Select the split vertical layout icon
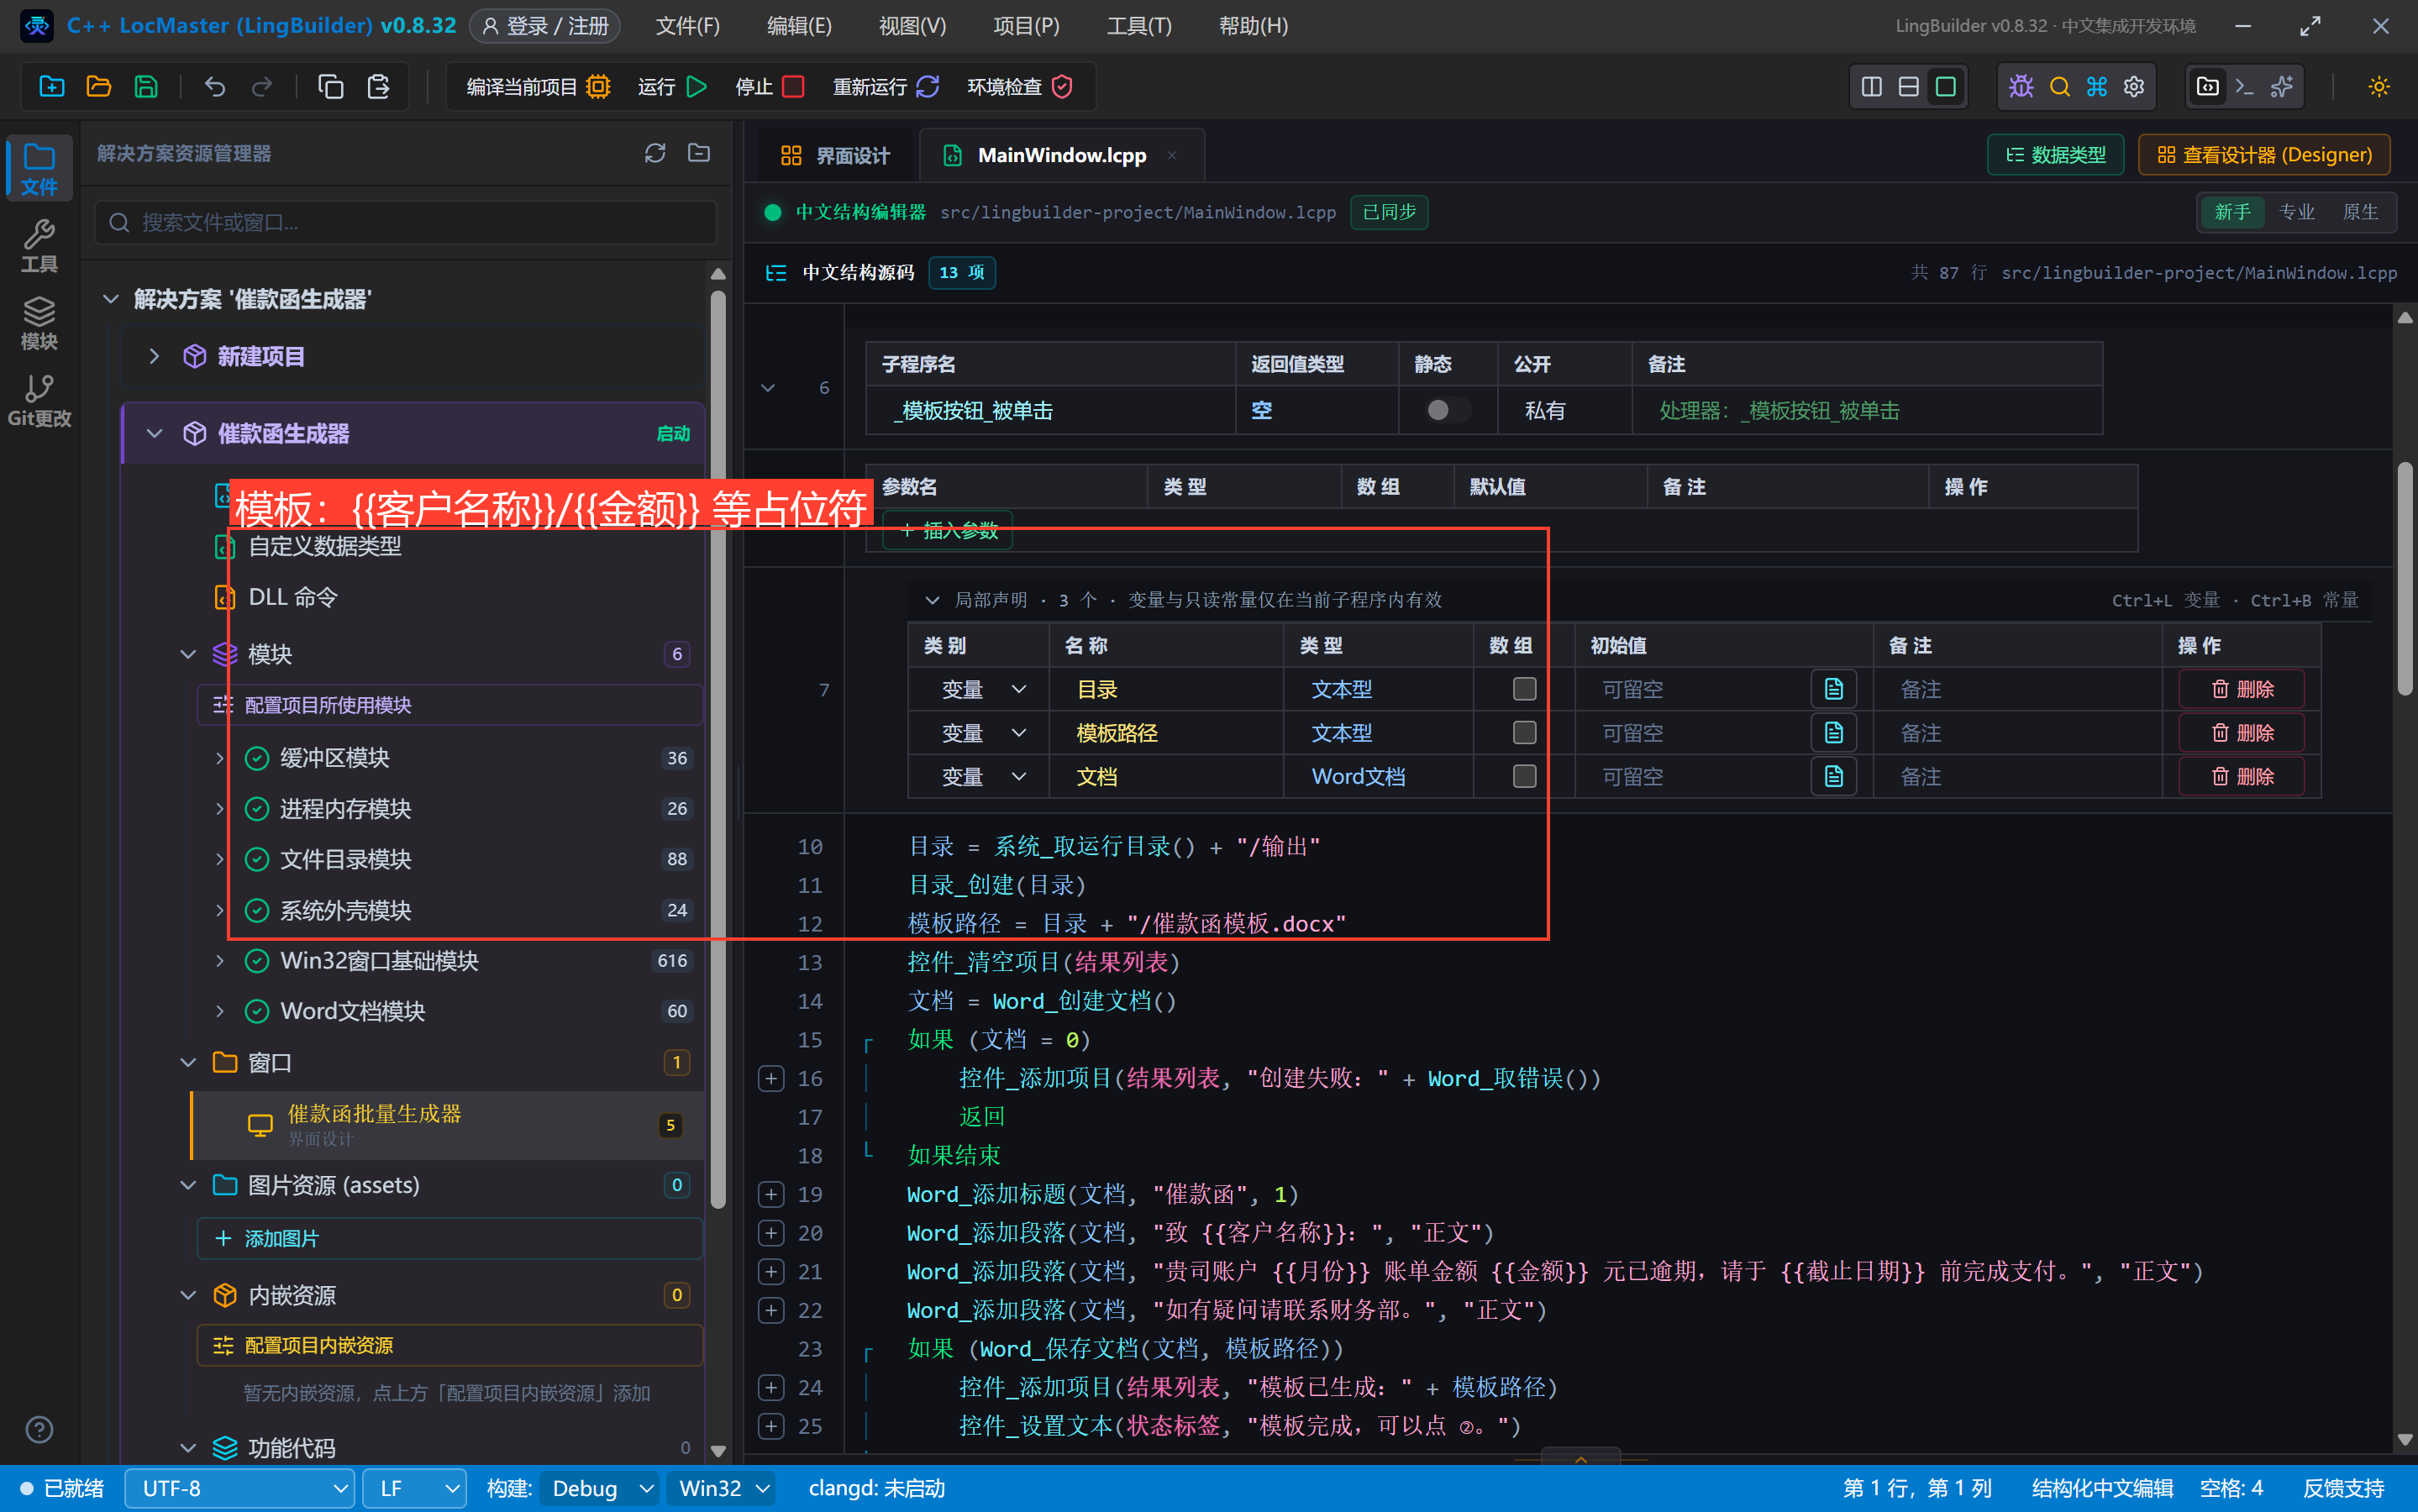 pyautogui.click(x=1872, y=87)
